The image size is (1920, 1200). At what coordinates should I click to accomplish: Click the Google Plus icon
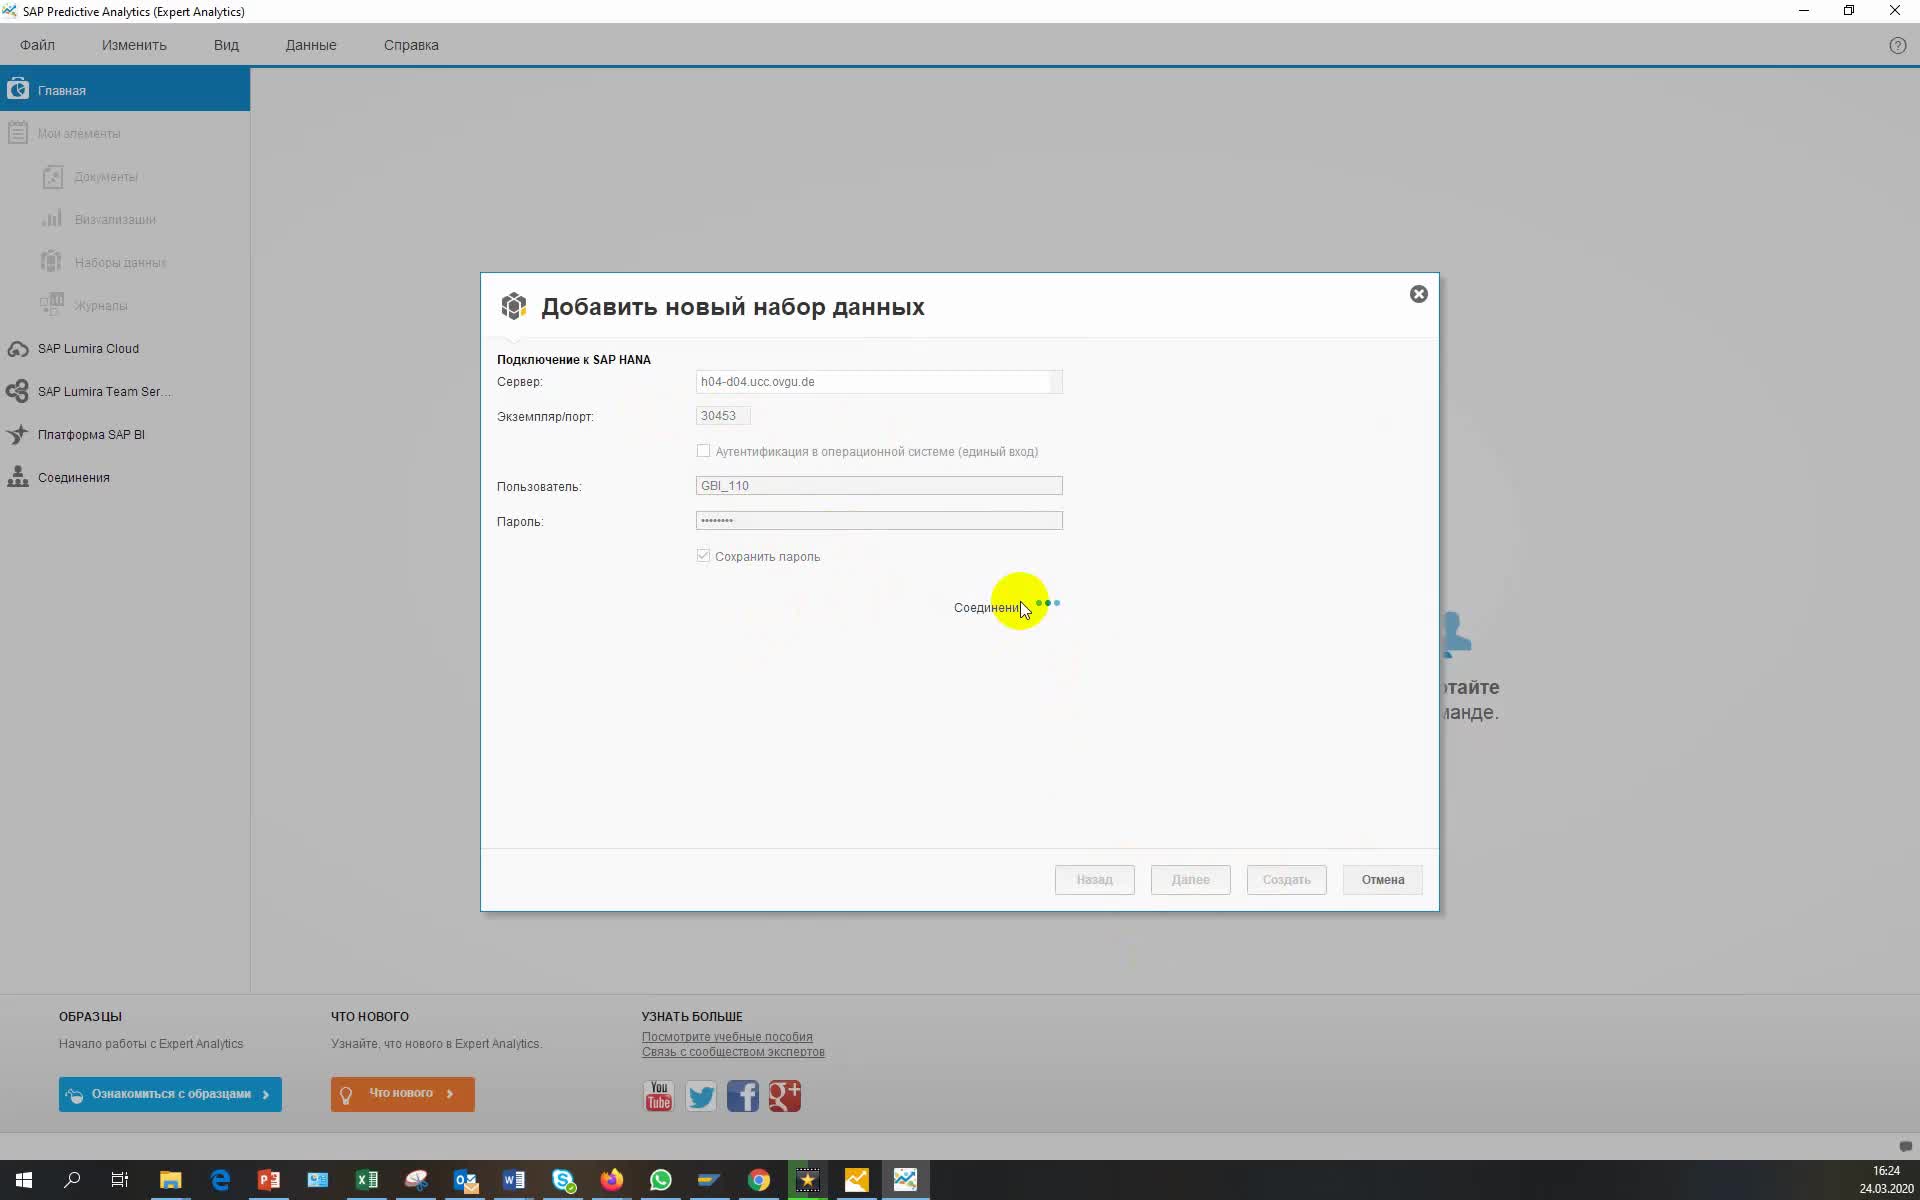(785, 1096)
